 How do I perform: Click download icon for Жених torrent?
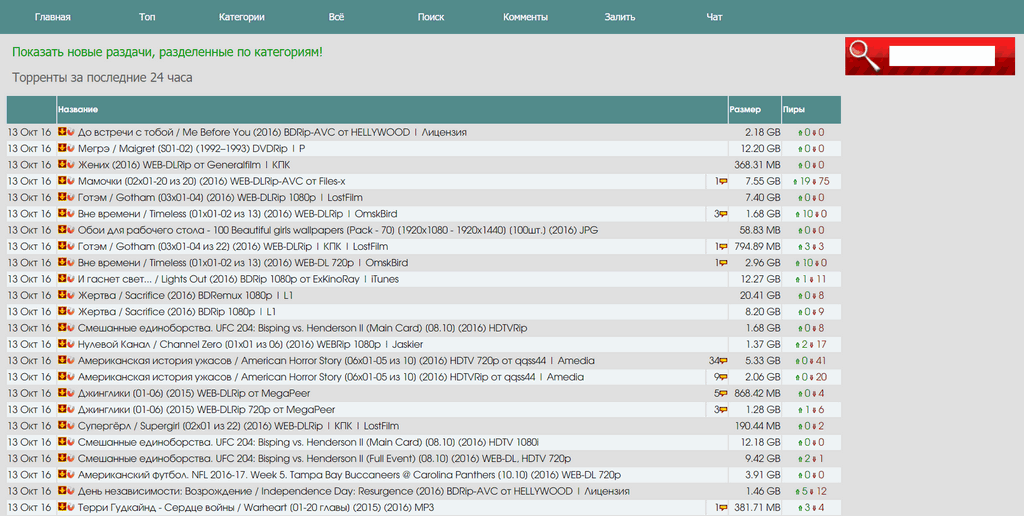point(62,165)
